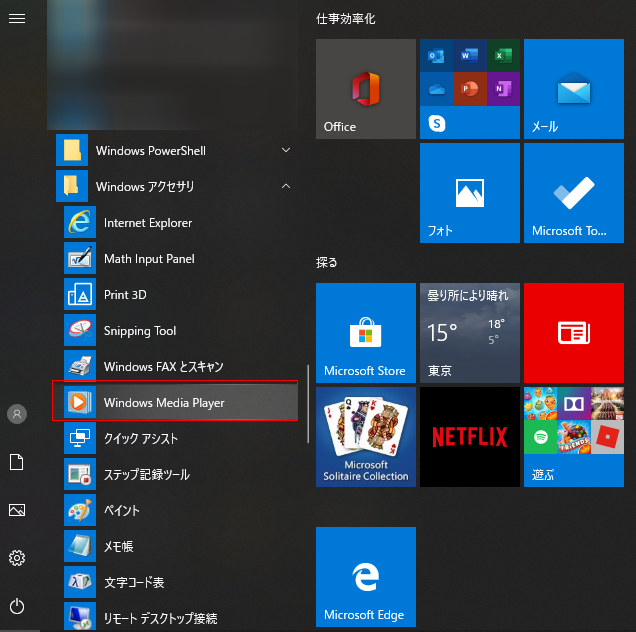Image resolution: width=636 pixels, height=632 pixels.
Task: Open Windows FAX とスキャン icon
Action: [80, 366]
